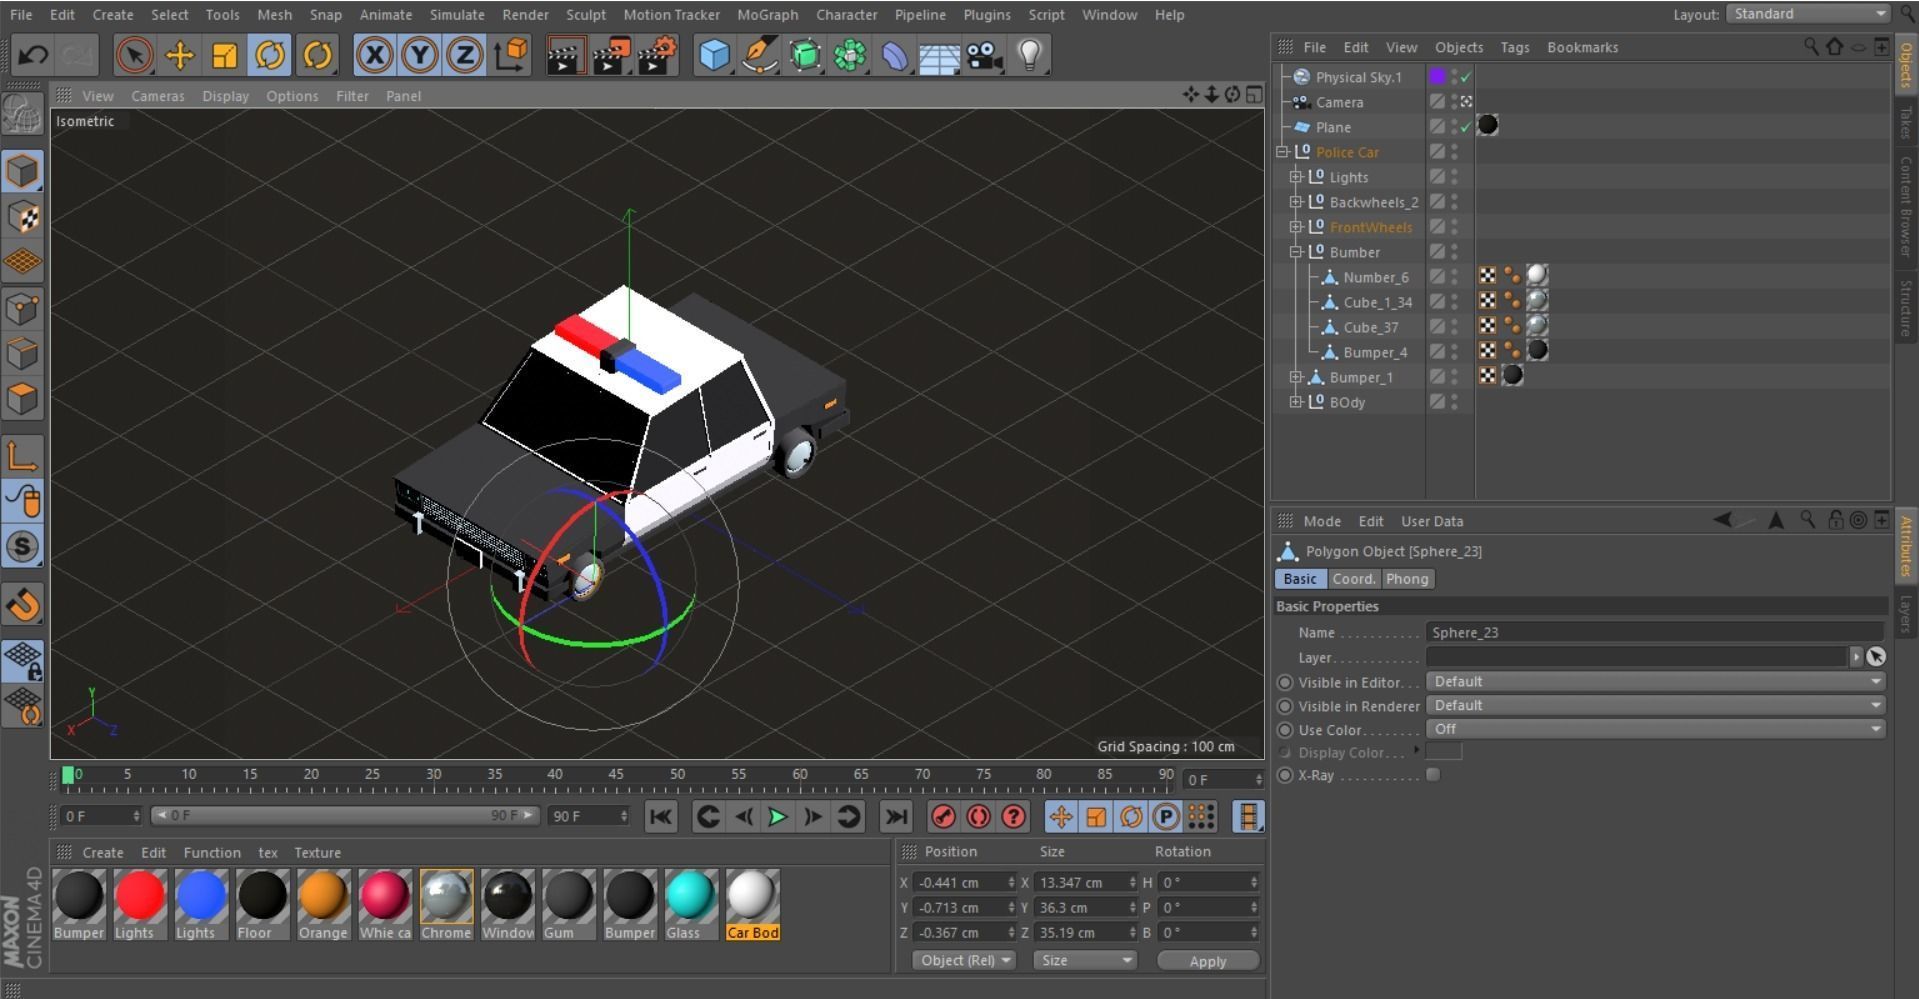The image size is (1919, 999).
Task: Click Position X value field
Action: [964, 882]
